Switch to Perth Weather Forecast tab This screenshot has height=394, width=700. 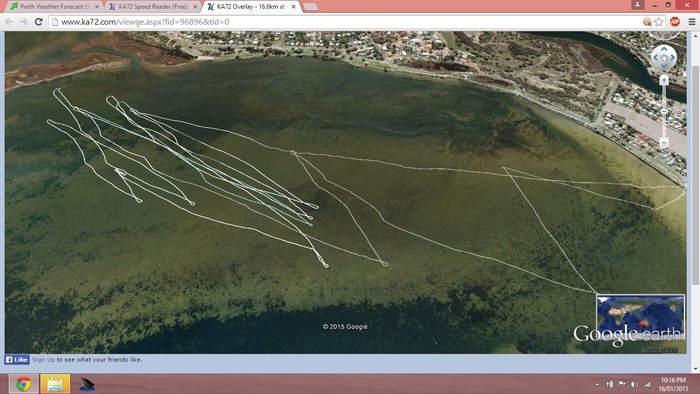(54, 7)
